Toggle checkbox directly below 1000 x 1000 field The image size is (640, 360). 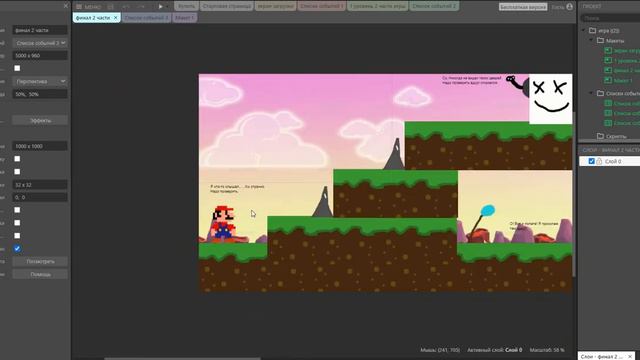[x=17, y=159]
